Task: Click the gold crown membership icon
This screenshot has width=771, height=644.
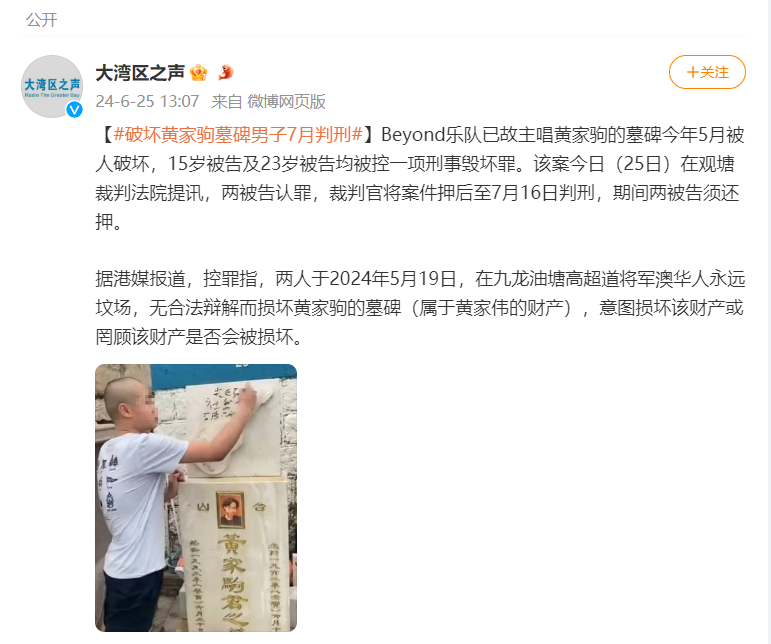Action: [199, 73]
